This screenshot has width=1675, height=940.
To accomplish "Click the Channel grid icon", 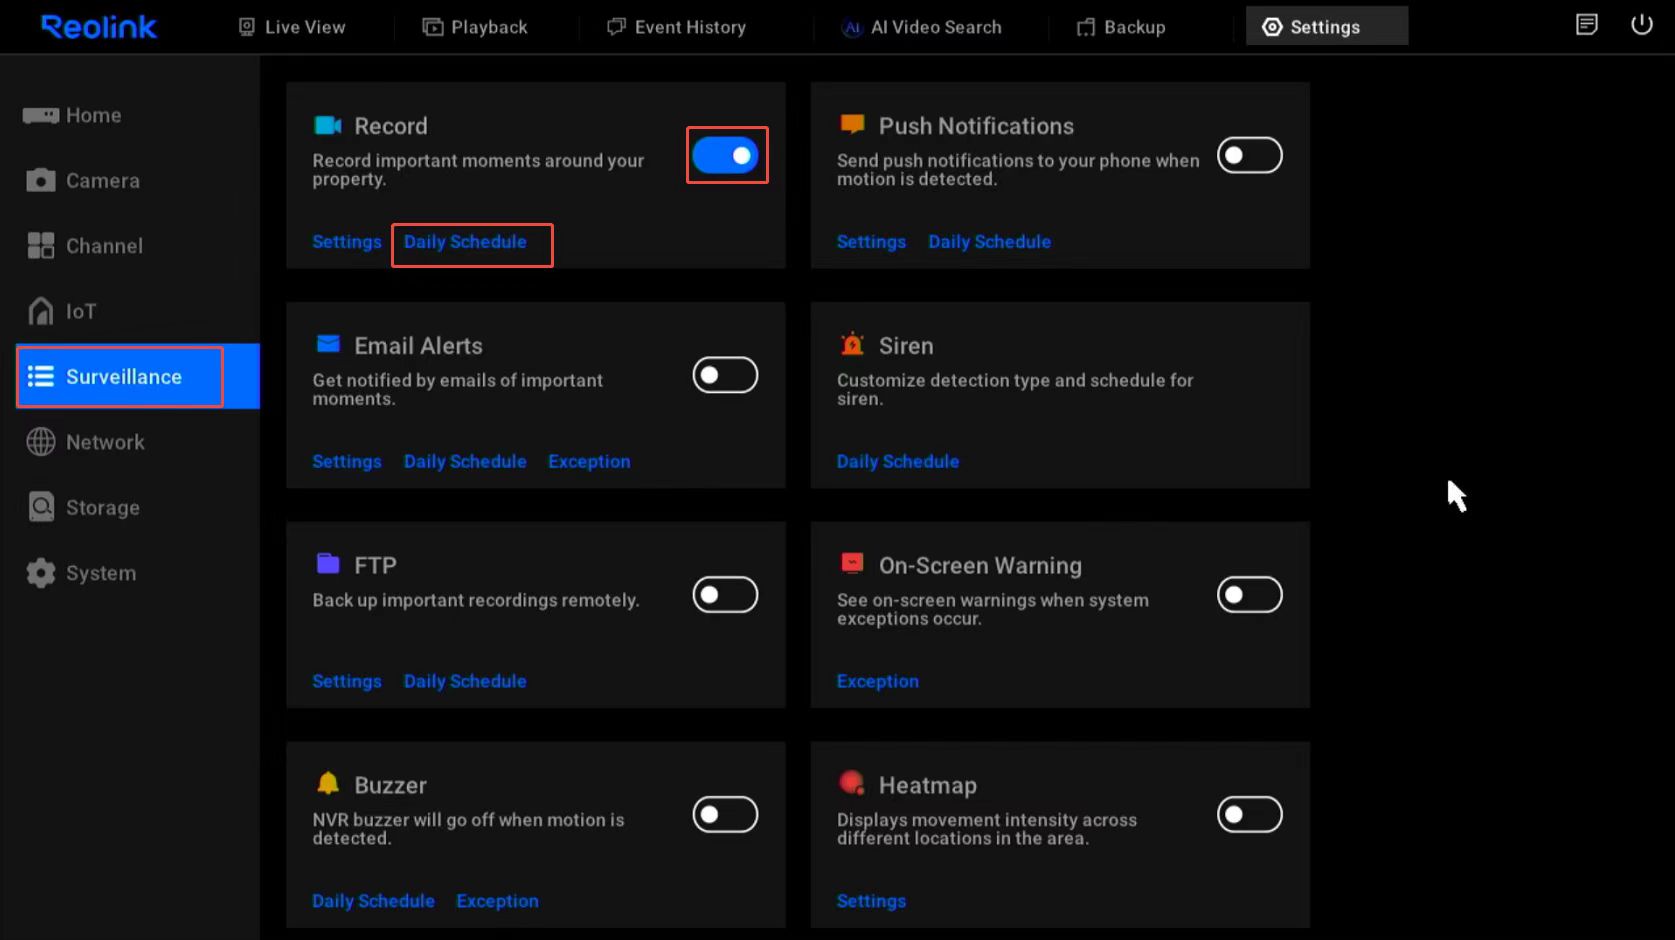I will pos(40,246).
